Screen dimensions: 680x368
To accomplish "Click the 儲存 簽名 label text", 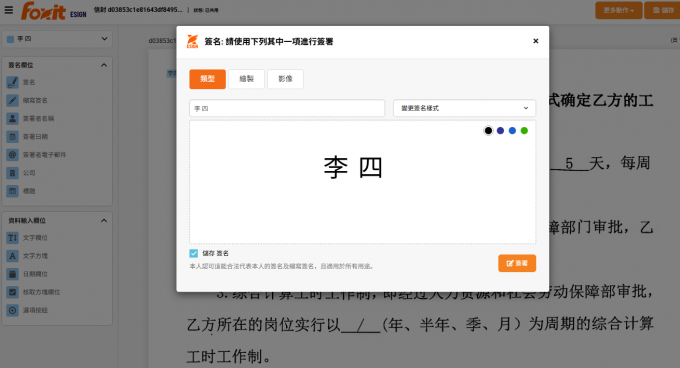I will (x=215, y=253).
